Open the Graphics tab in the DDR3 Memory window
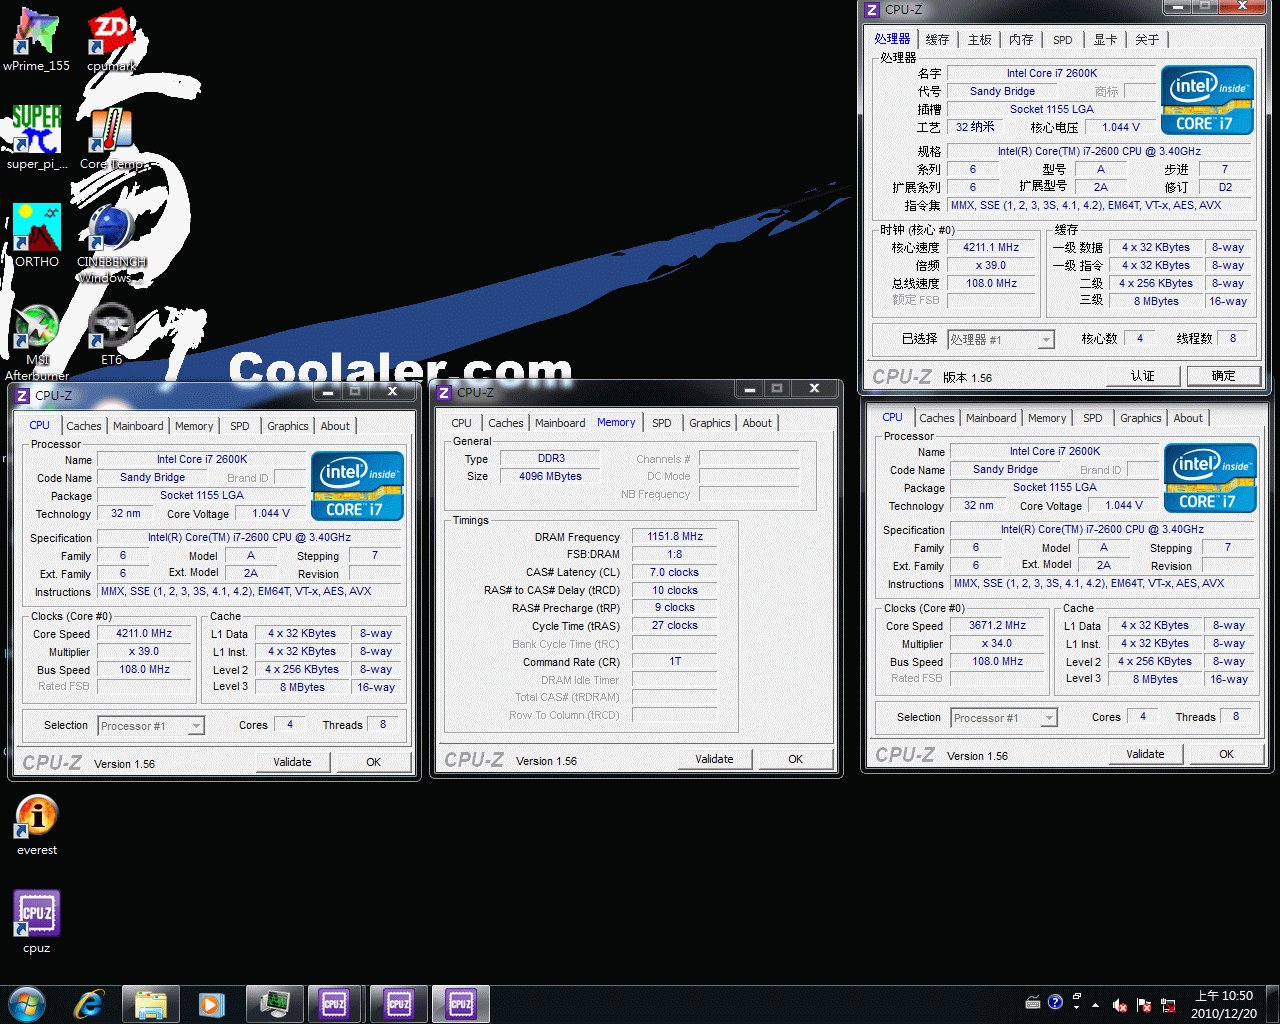The image size is (1280, 1024). [710, 423]
